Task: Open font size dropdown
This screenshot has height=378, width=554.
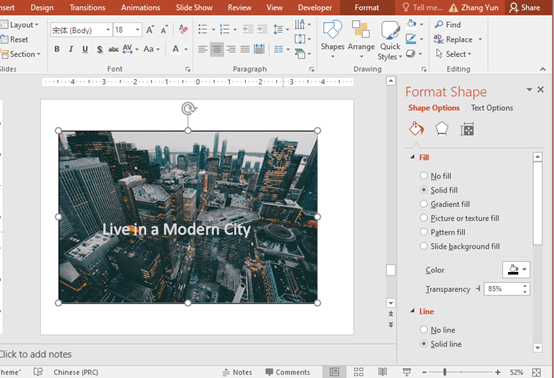Action: [137, 30]
